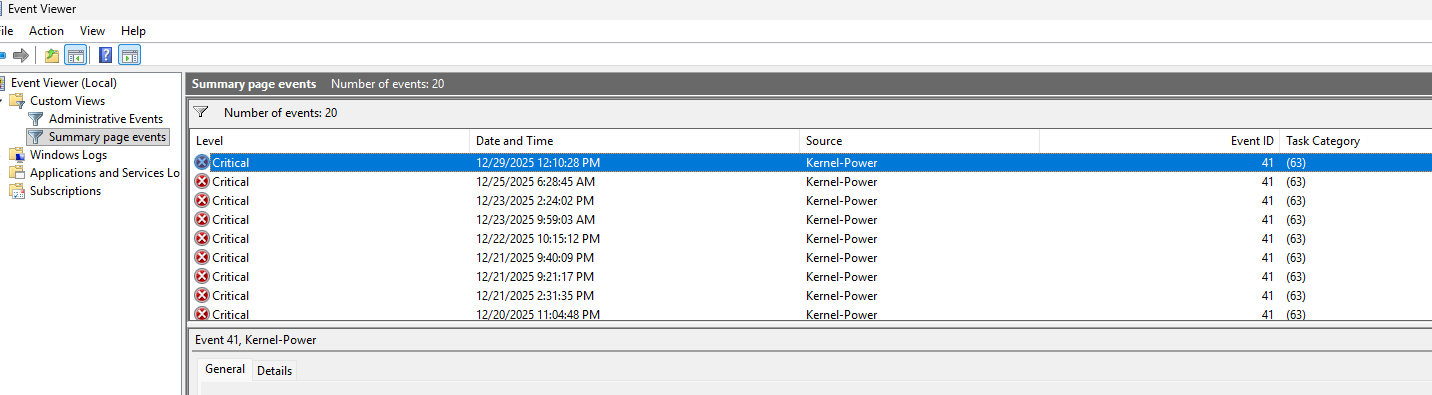Screen dimensions: 1432x395
Task: Click Kernel-Power source in the 12/22/2025 row
Action: tap(841, 238)
